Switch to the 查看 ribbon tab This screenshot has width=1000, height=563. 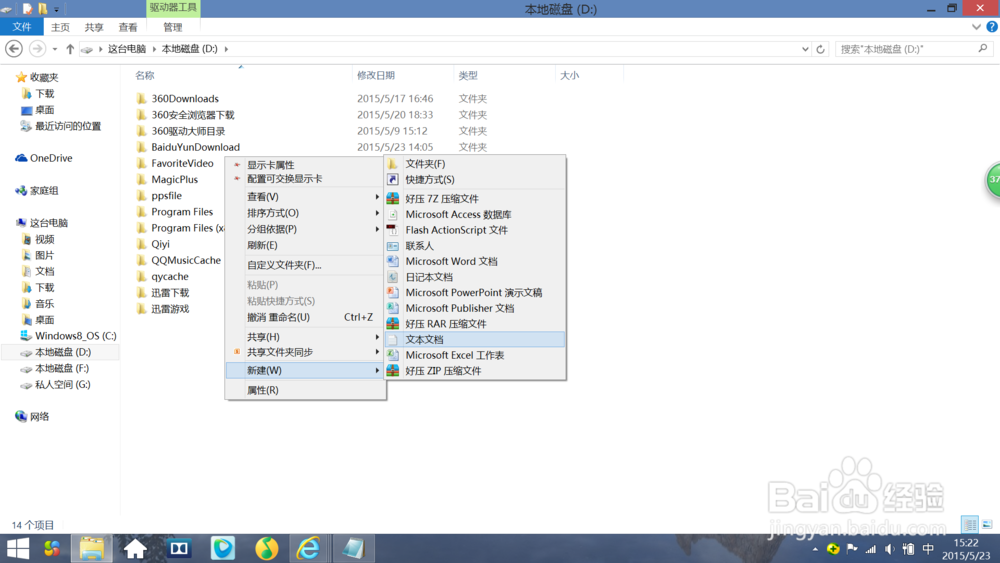128,27
